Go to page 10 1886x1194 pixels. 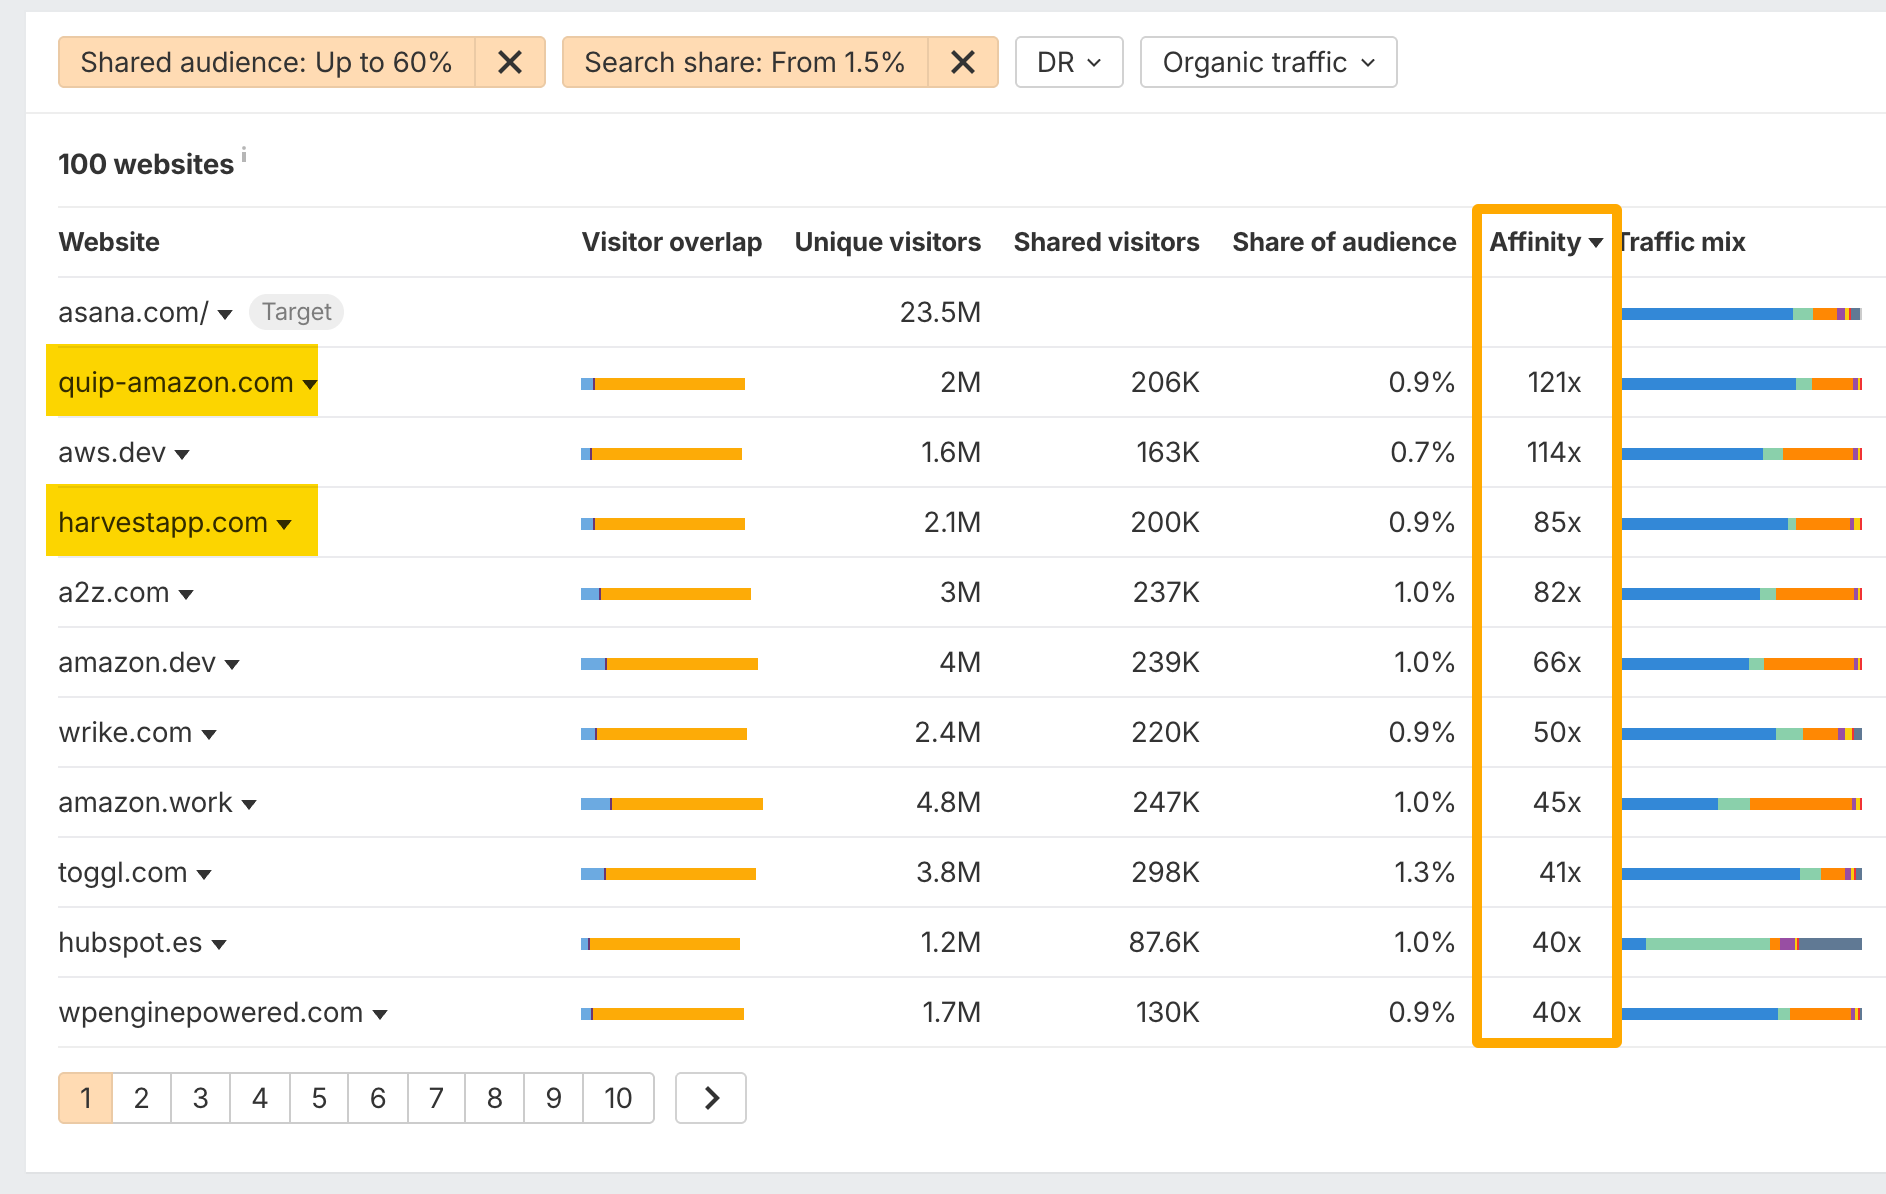(x=618, y=1098)
